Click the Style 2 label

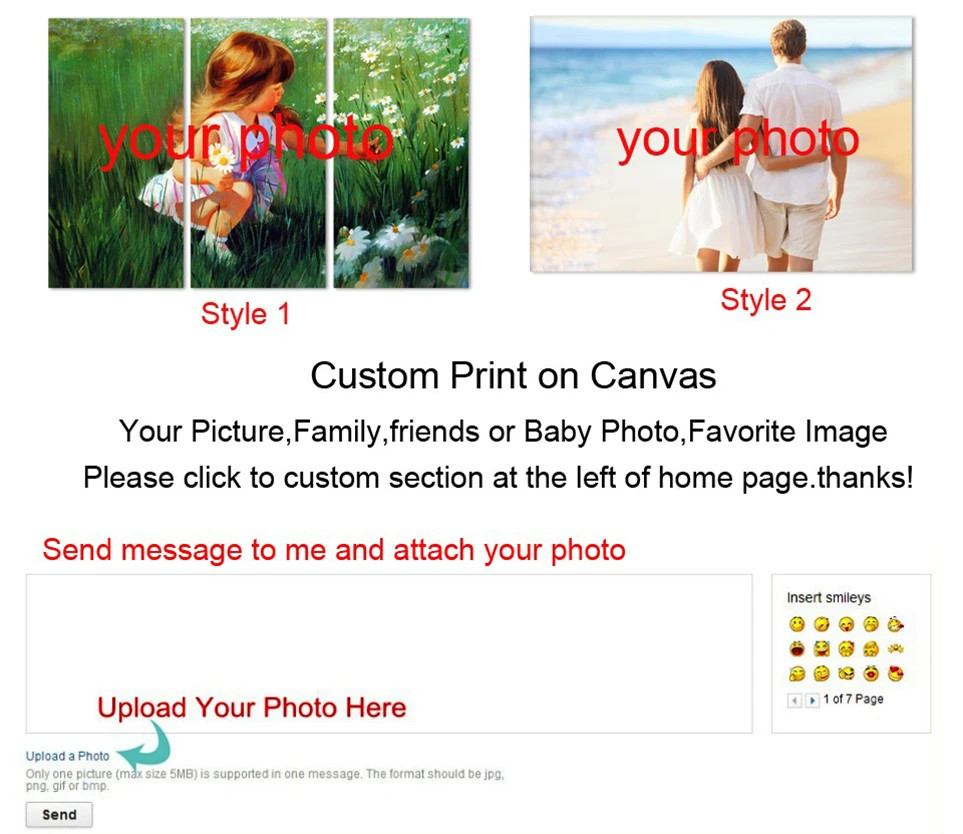[766, 300]
